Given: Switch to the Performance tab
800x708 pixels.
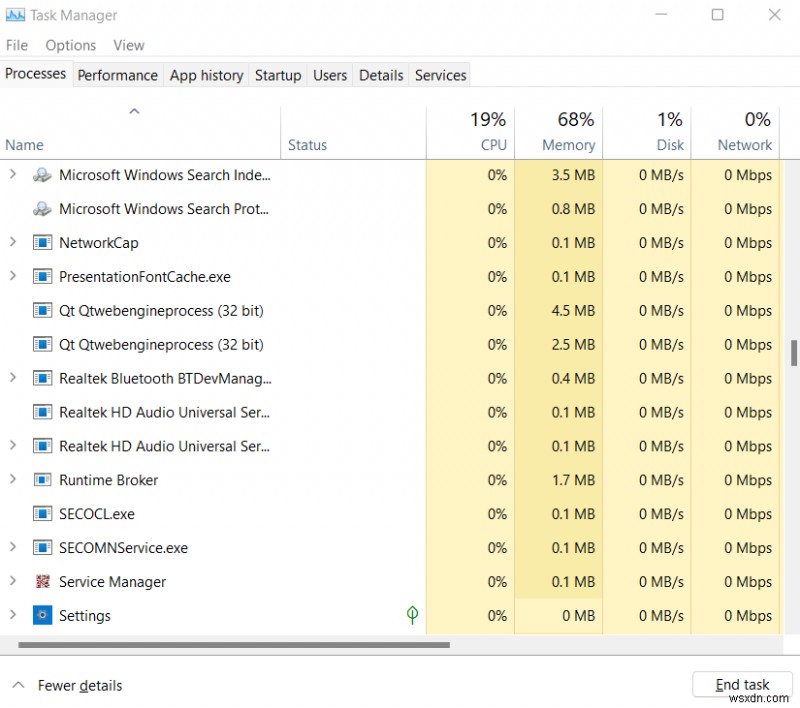Looking at the screenshot, I should click(117, 74).
